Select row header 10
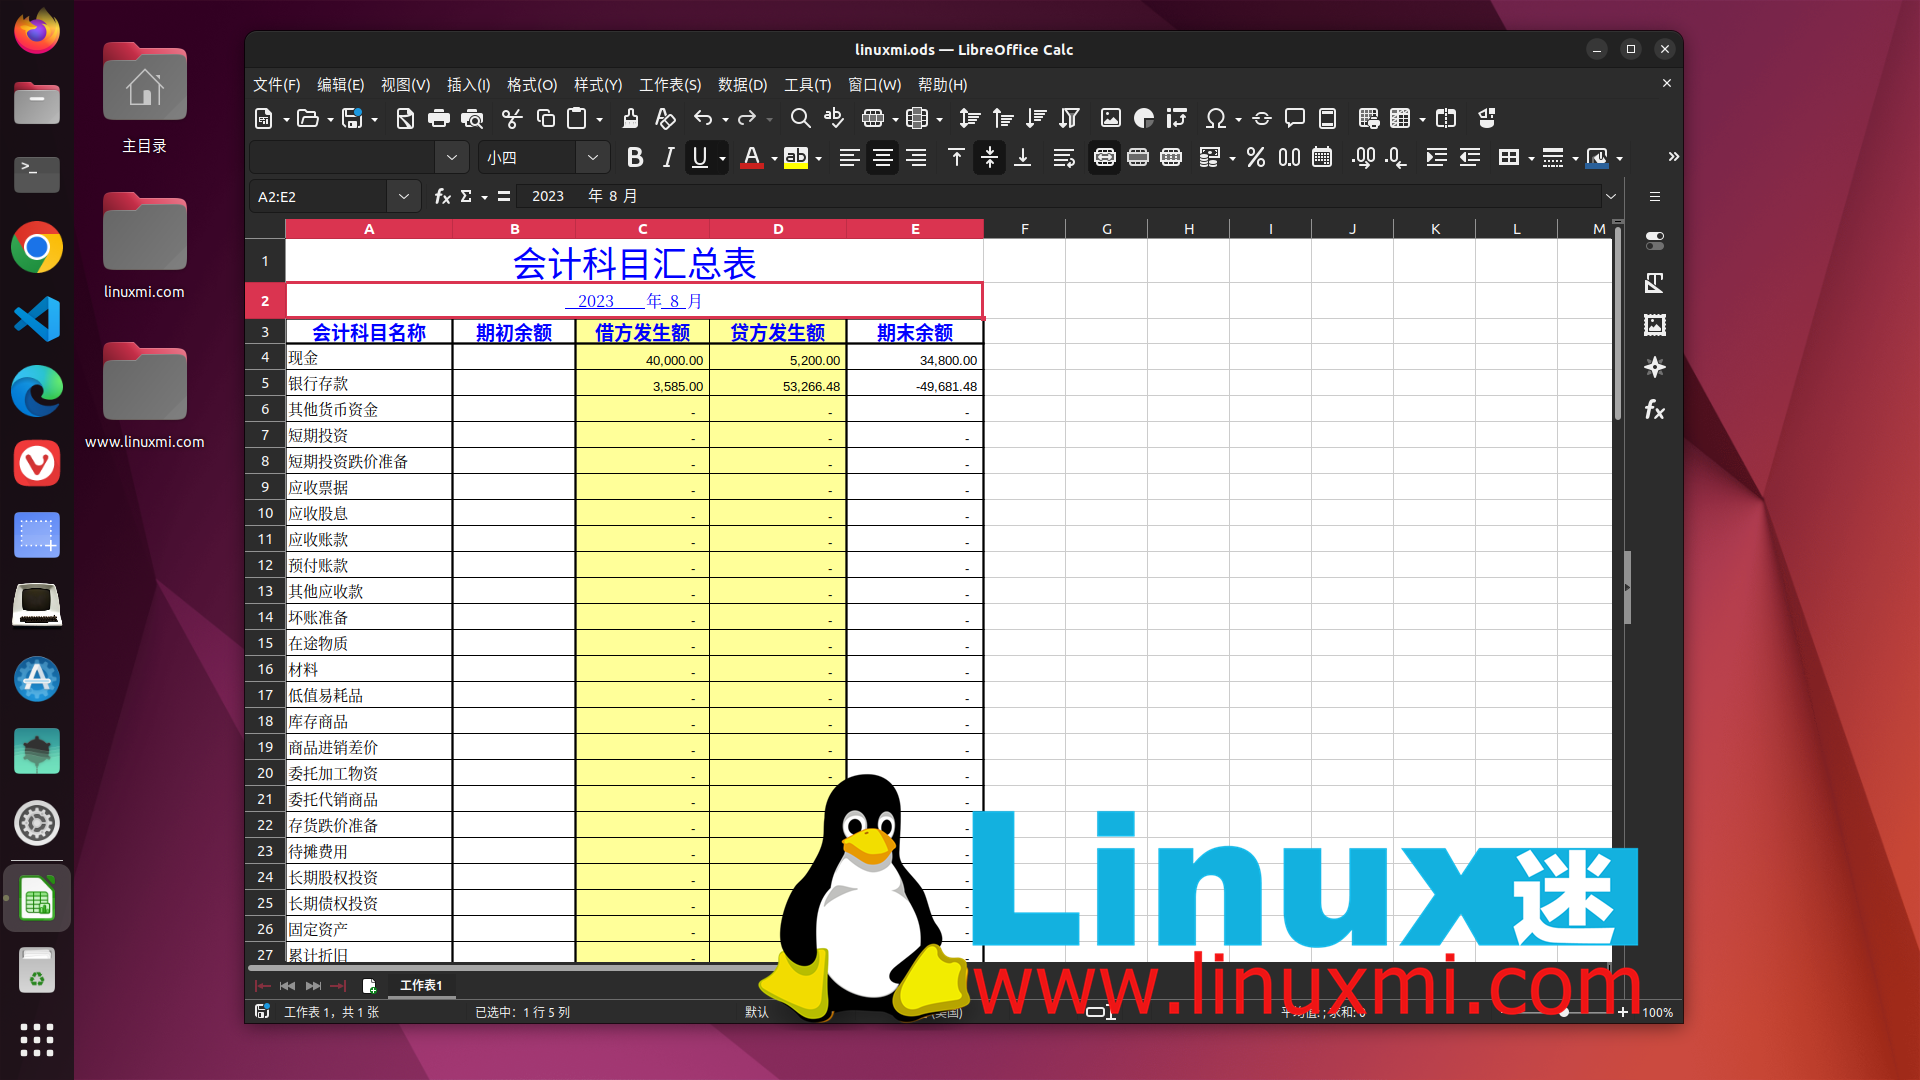The image size is (1920, 1080). coord(265,513)
